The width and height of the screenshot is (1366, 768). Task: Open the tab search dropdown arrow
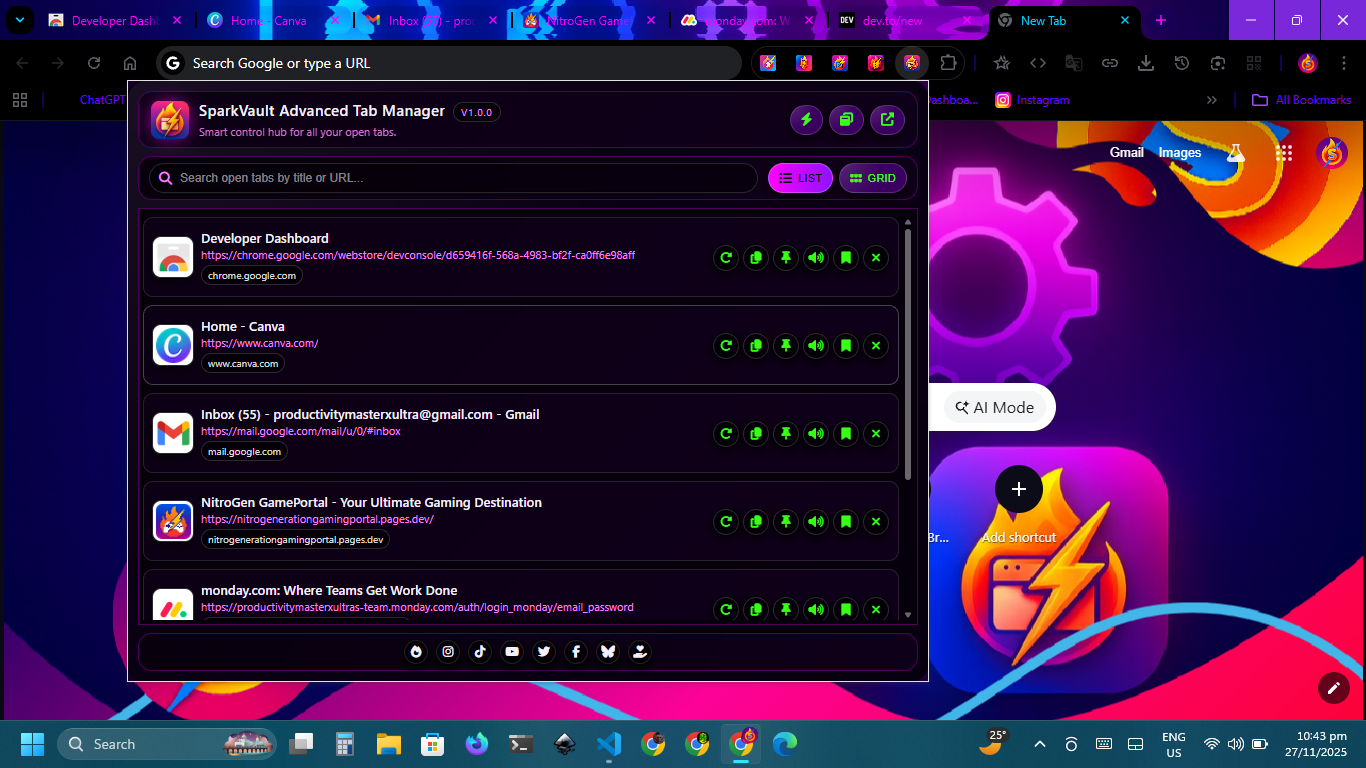(19, 20)
